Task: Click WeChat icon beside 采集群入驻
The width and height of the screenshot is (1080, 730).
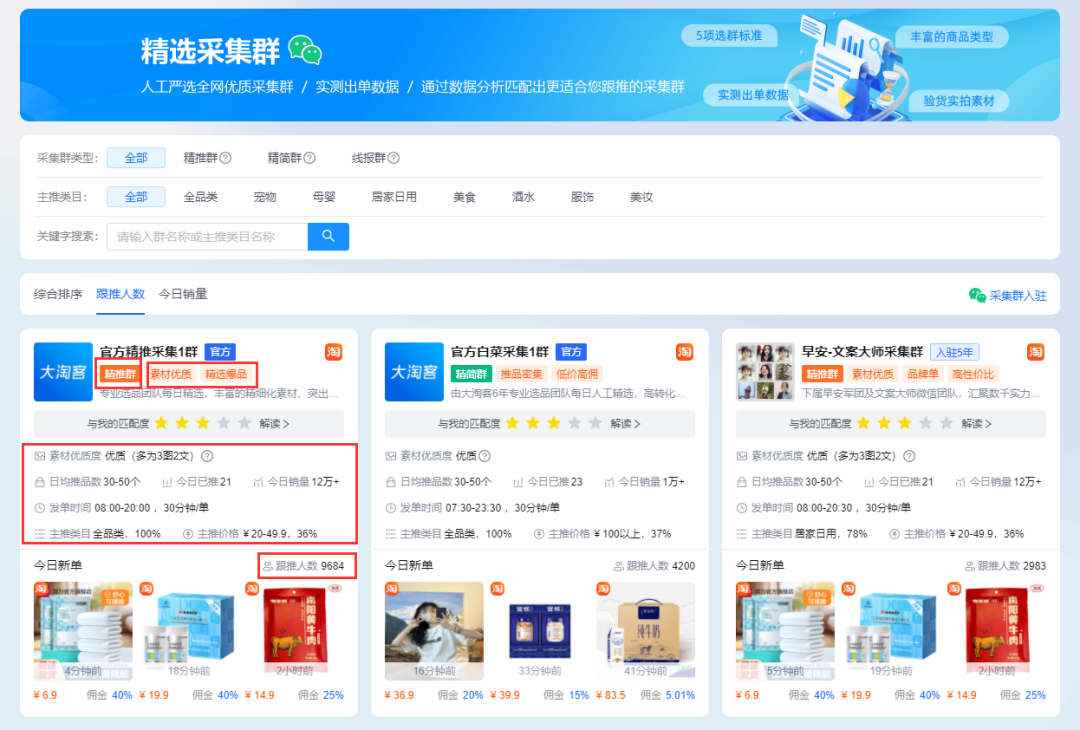Action: [977, 295]
